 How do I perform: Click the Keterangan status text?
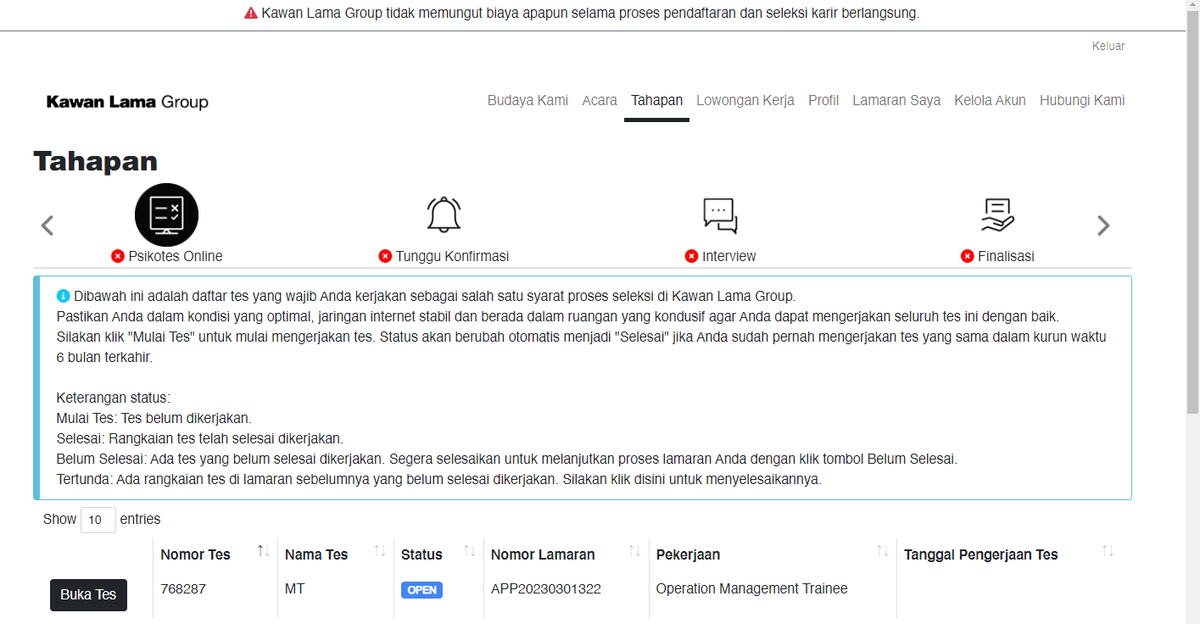[113, 397]
